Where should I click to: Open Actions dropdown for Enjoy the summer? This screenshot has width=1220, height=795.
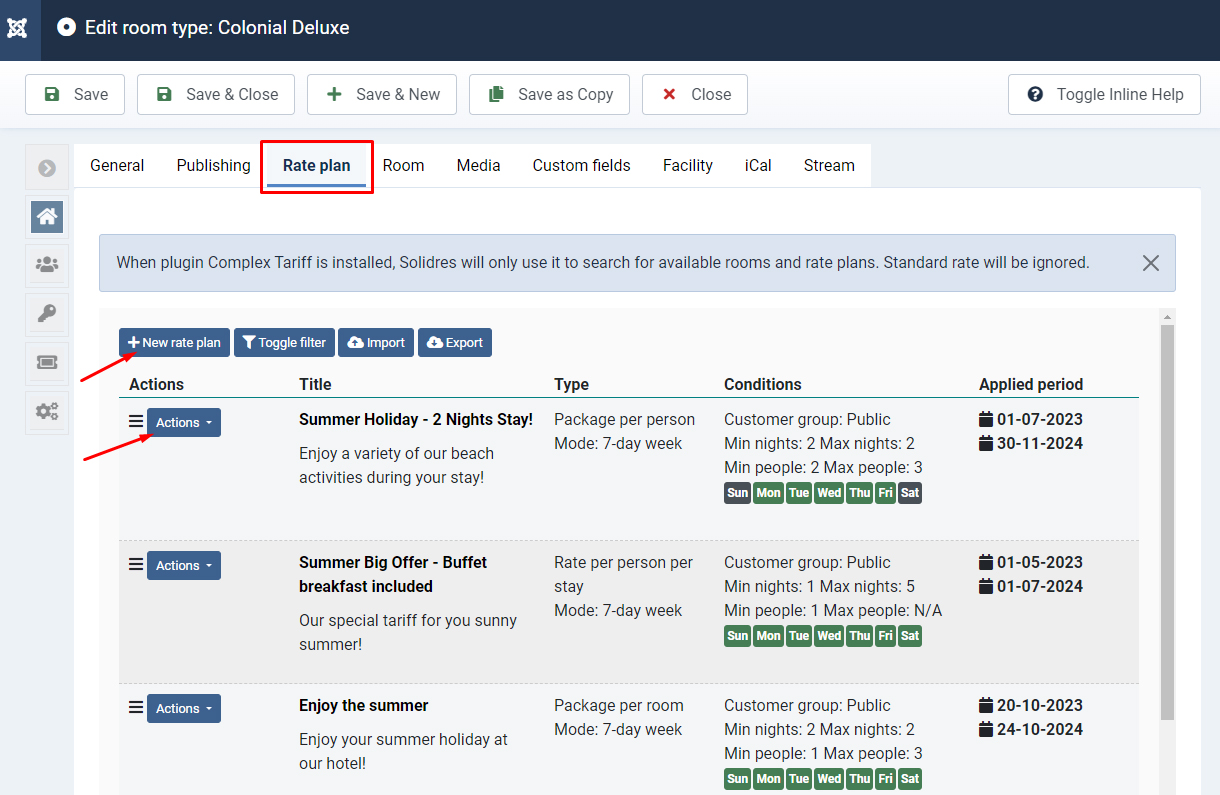pyautogui.click(x=184, y=709)
